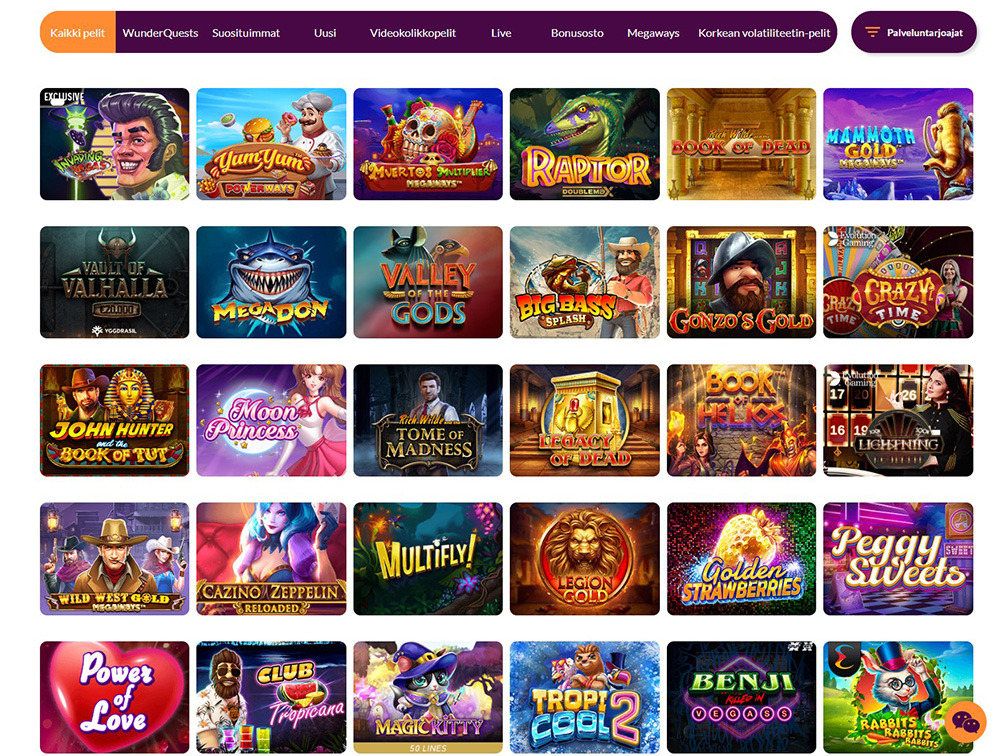Start the Crazy Time live game
This screenshot has width=1000, height=756.
(x=898, y=282)
